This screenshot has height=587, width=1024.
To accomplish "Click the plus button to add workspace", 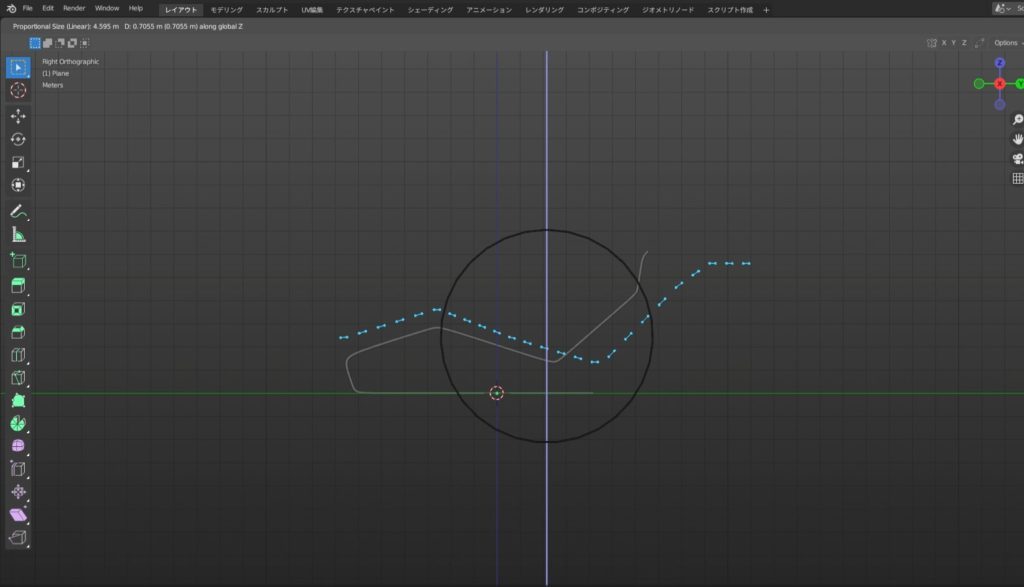I will [x=766, y=9].
